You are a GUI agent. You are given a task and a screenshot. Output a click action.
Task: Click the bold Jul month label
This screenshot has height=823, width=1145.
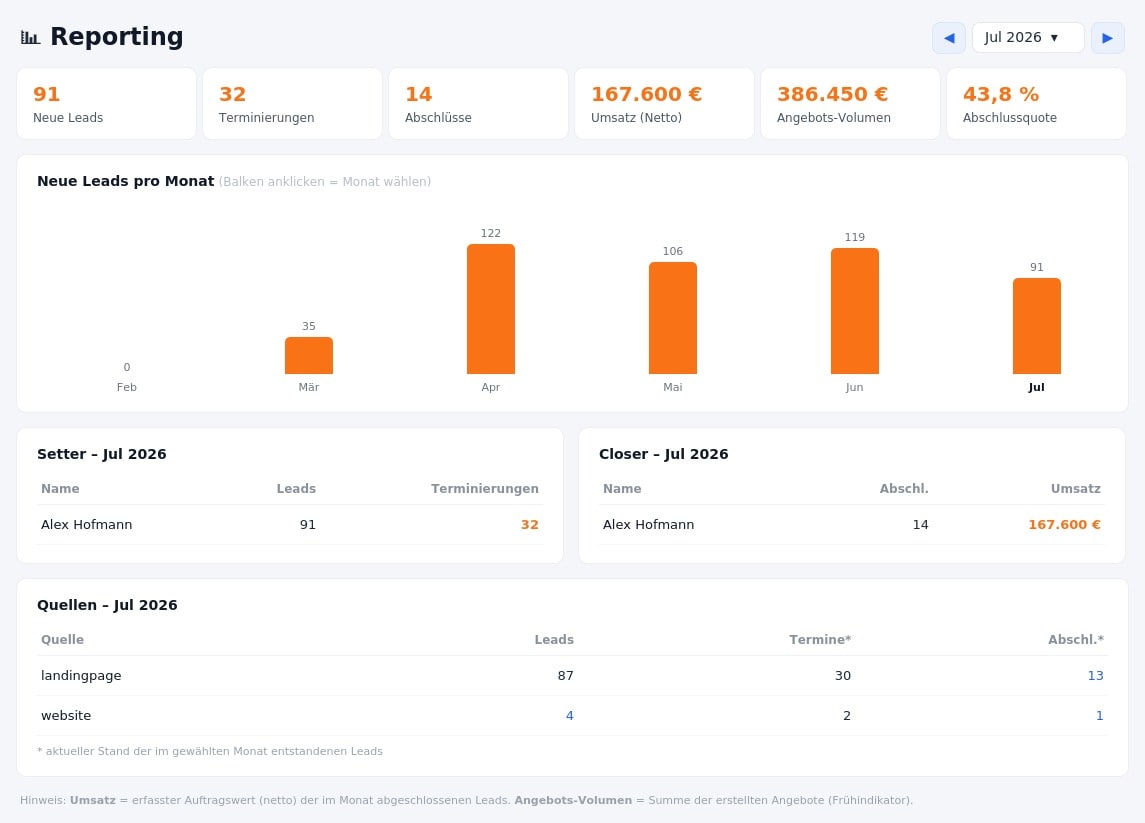[x=1036, y=387]
